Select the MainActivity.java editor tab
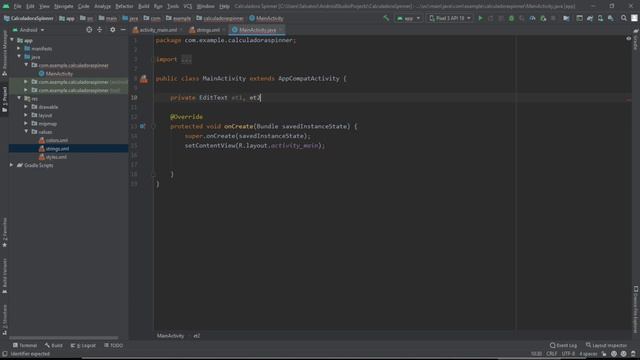Image resolution: width=640 pixels, height=360 pixels. (x=257, y=30)
